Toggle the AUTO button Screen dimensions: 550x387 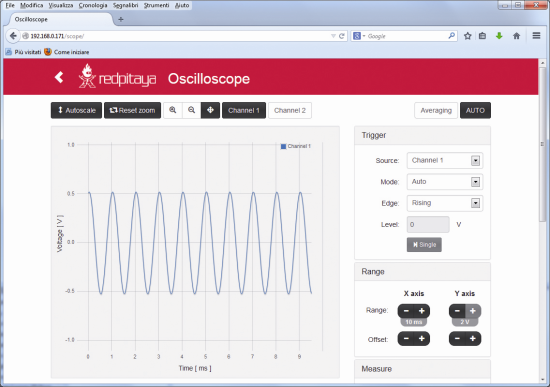(x=475, y=110)
